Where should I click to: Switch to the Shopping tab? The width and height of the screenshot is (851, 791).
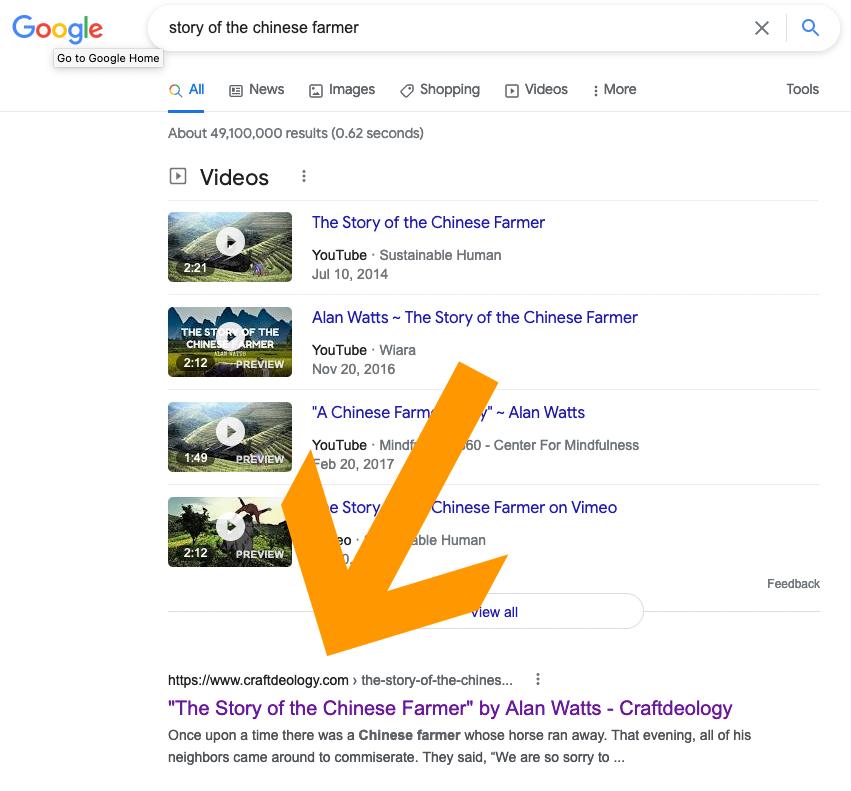pos(440,89)
